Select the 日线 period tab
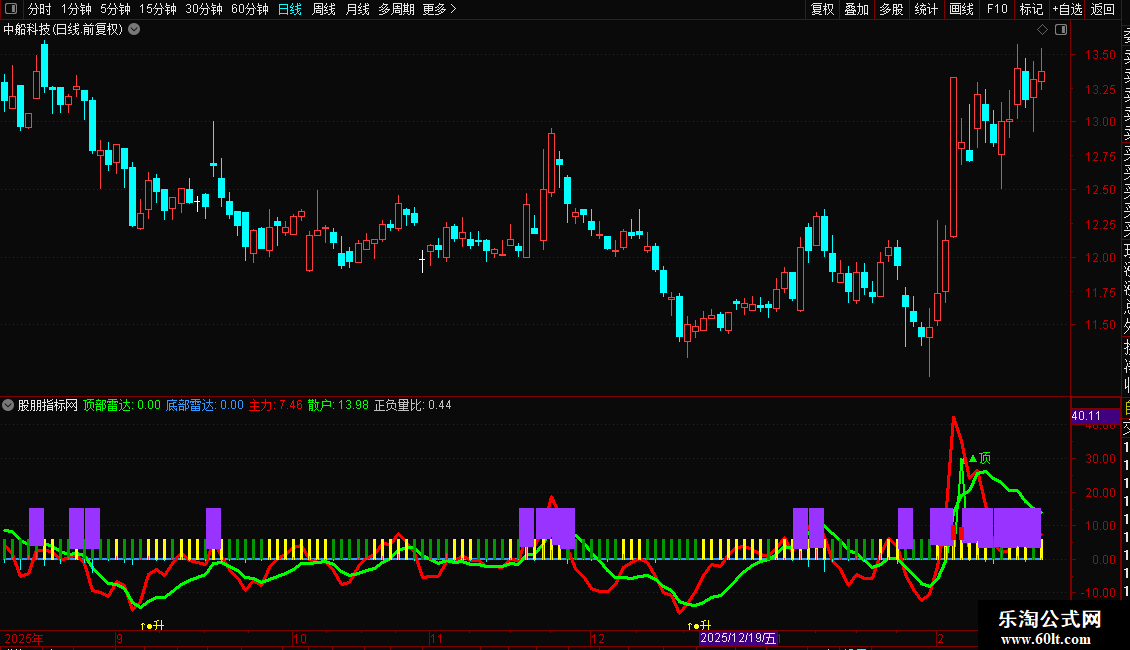 click(x=290, y=9)
